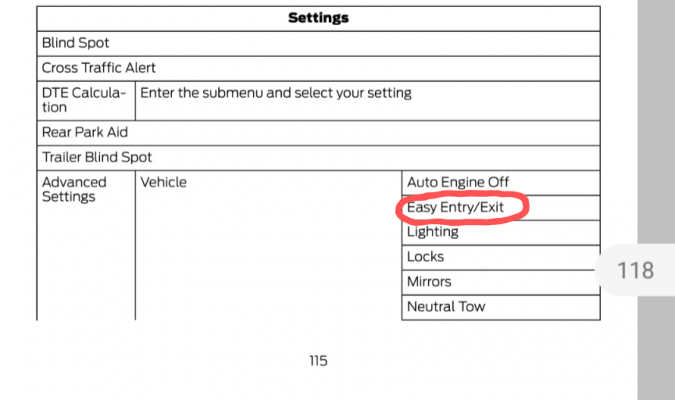Click the page 118 scroll indicator
This screenshot has width=675, height=400.
(x=635, y=270)
